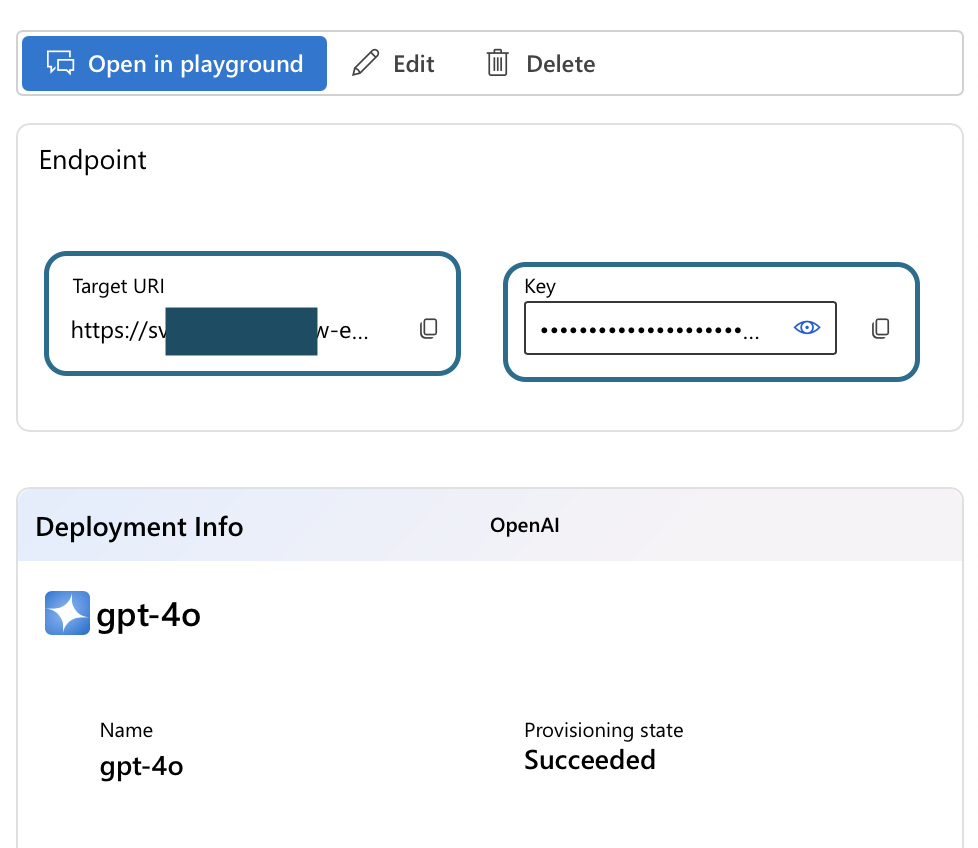Click the Provisioning state label
The image size is (978, 848).
603,730
